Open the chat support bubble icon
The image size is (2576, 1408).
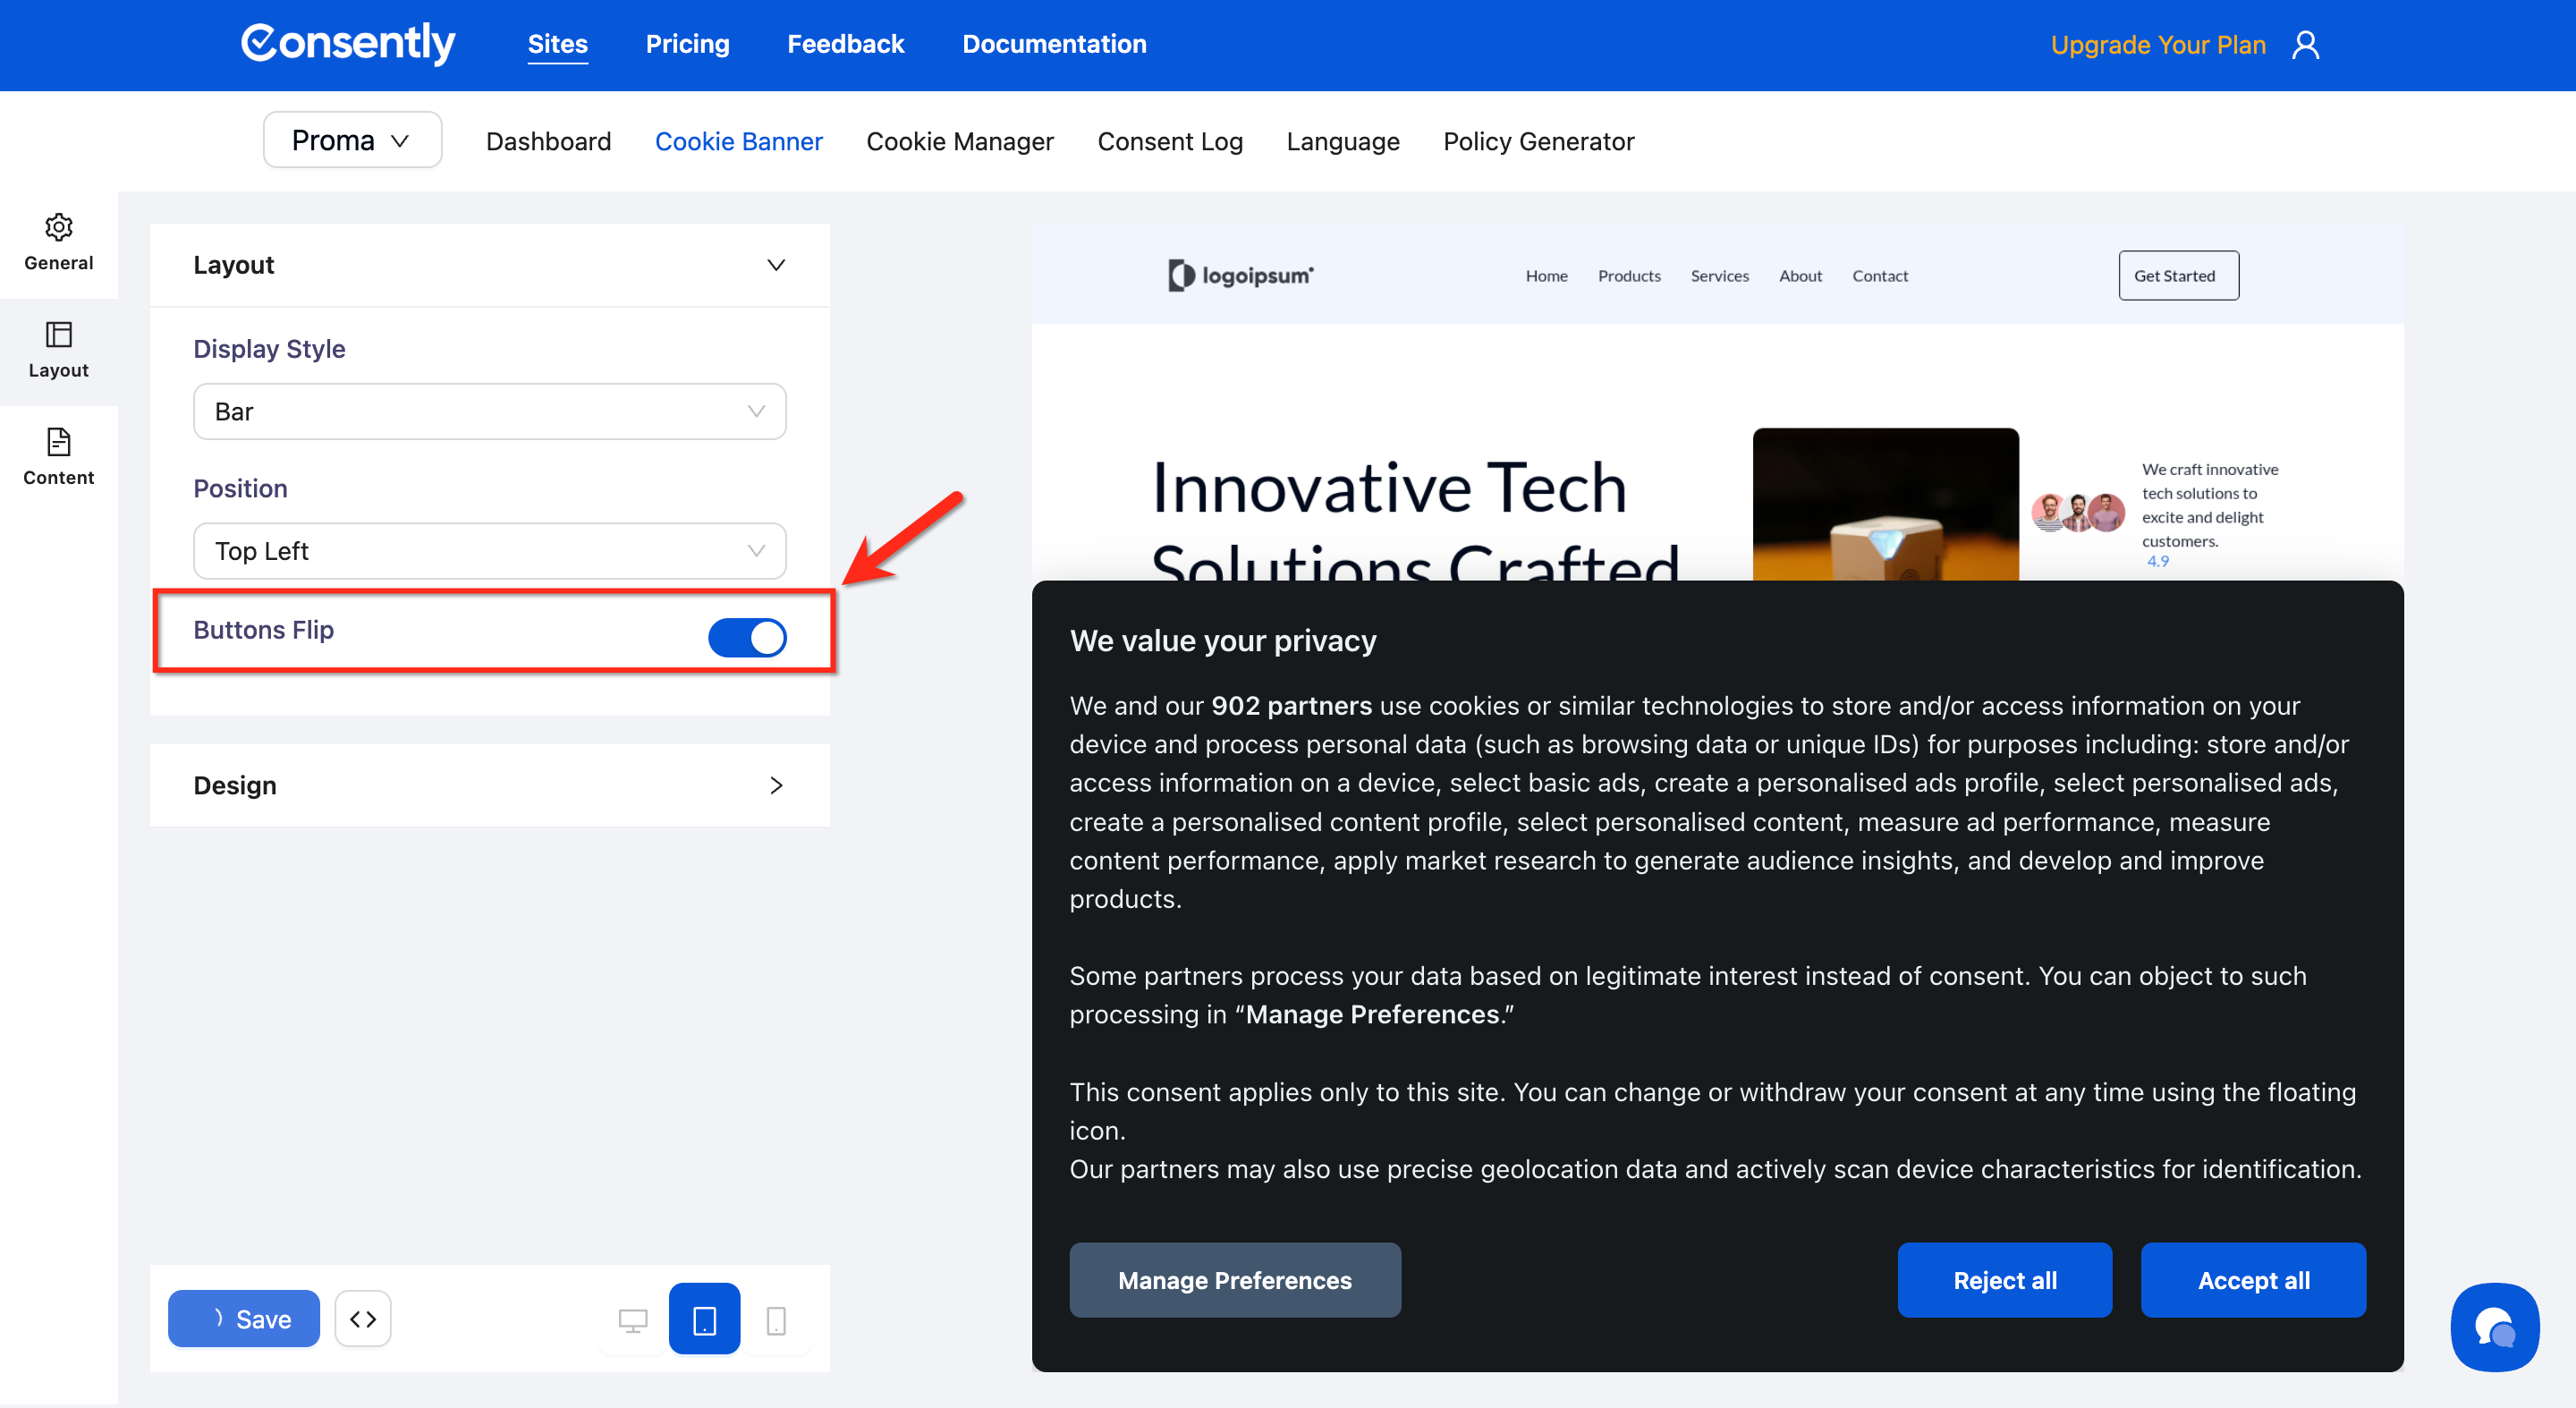[x=2494, y=1327]
